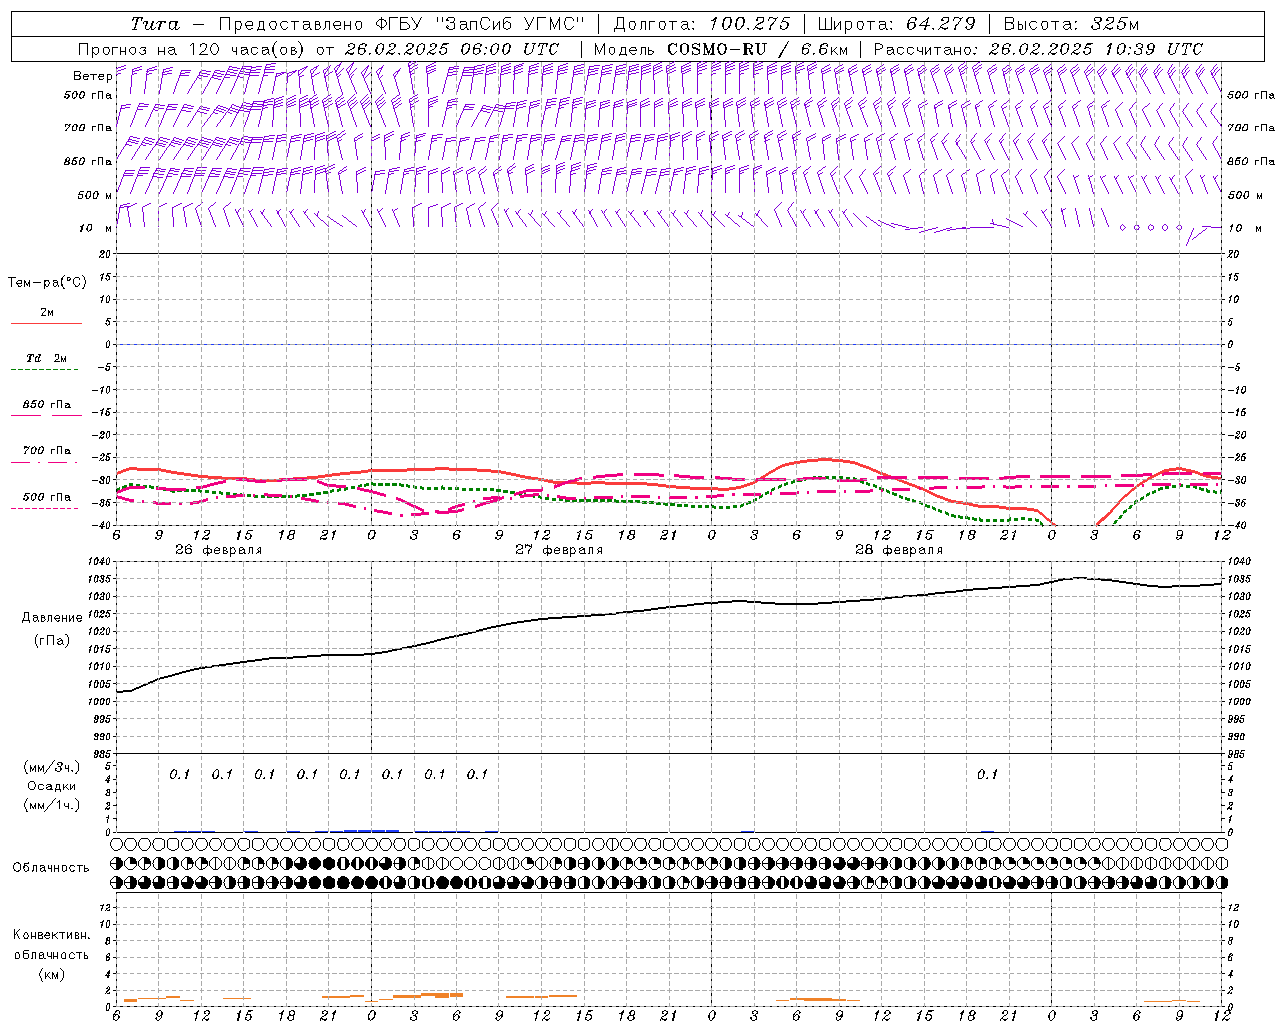
Task: Click the "Высота: 325м" elevation value
Action: tap(1071, 24)
